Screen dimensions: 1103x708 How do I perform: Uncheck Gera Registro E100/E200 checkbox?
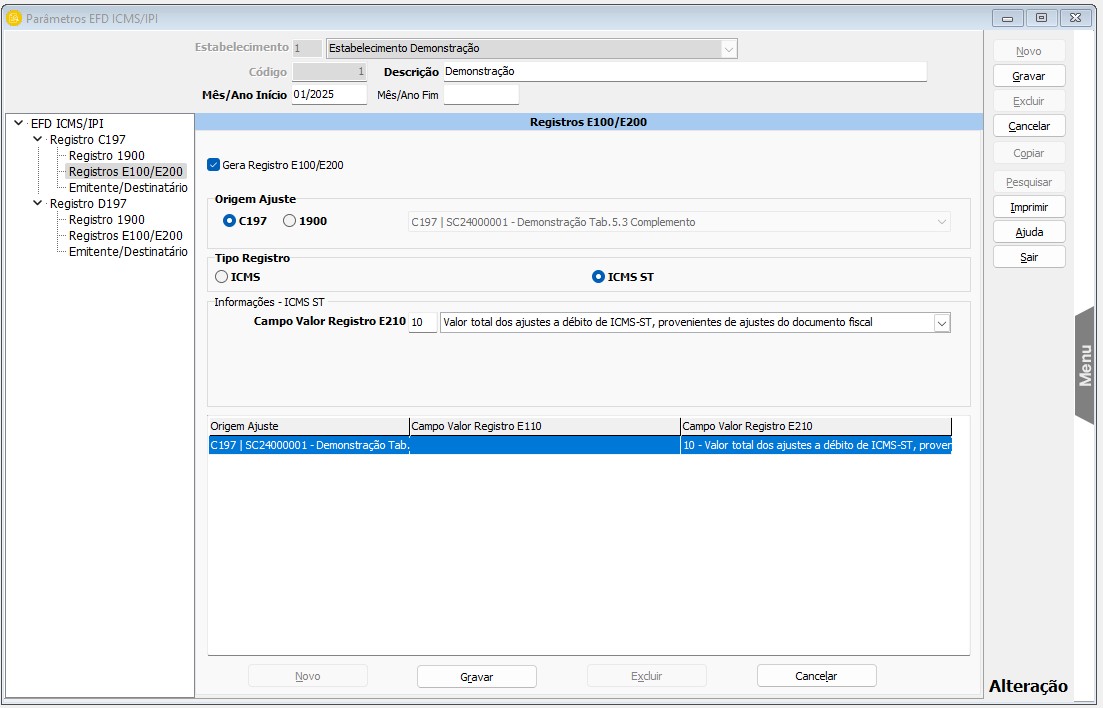[x=213, y=165]
